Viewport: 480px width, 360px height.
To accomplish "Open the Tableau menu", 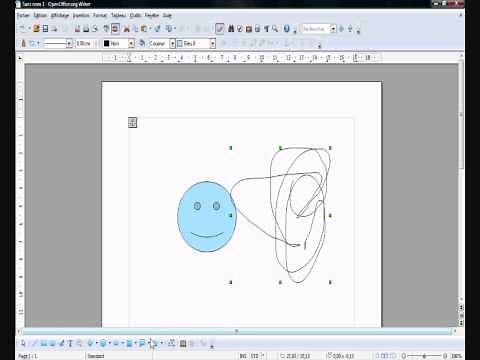I will (118, 15).
